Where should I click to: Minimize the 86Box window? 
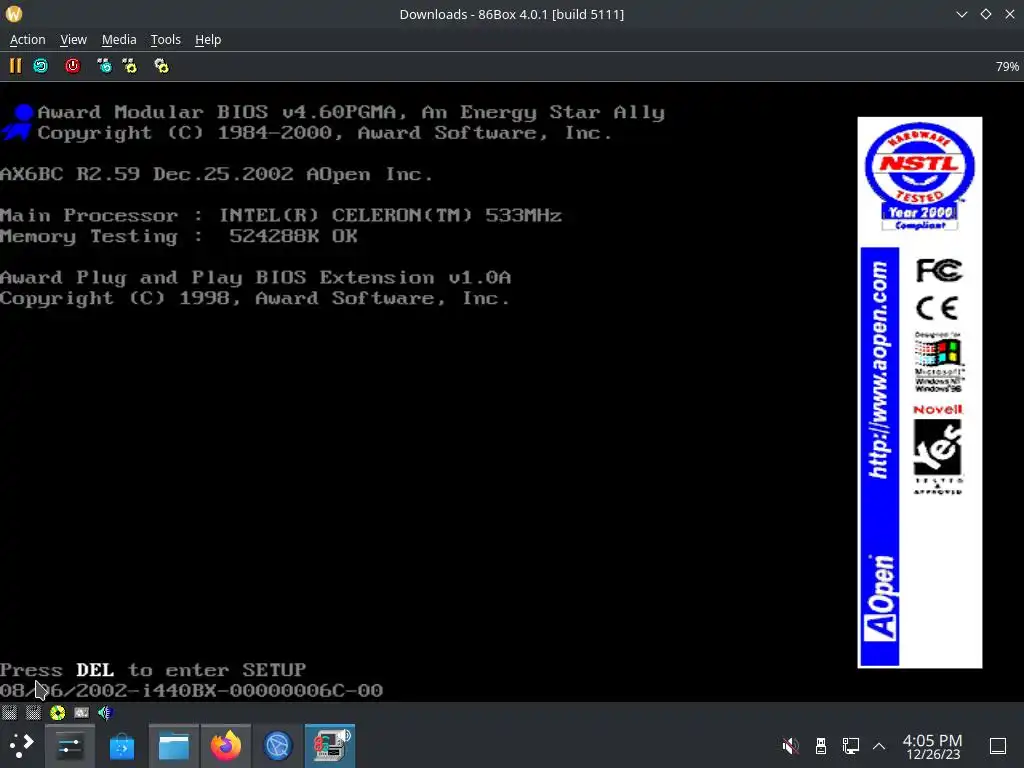coord(961,14)
